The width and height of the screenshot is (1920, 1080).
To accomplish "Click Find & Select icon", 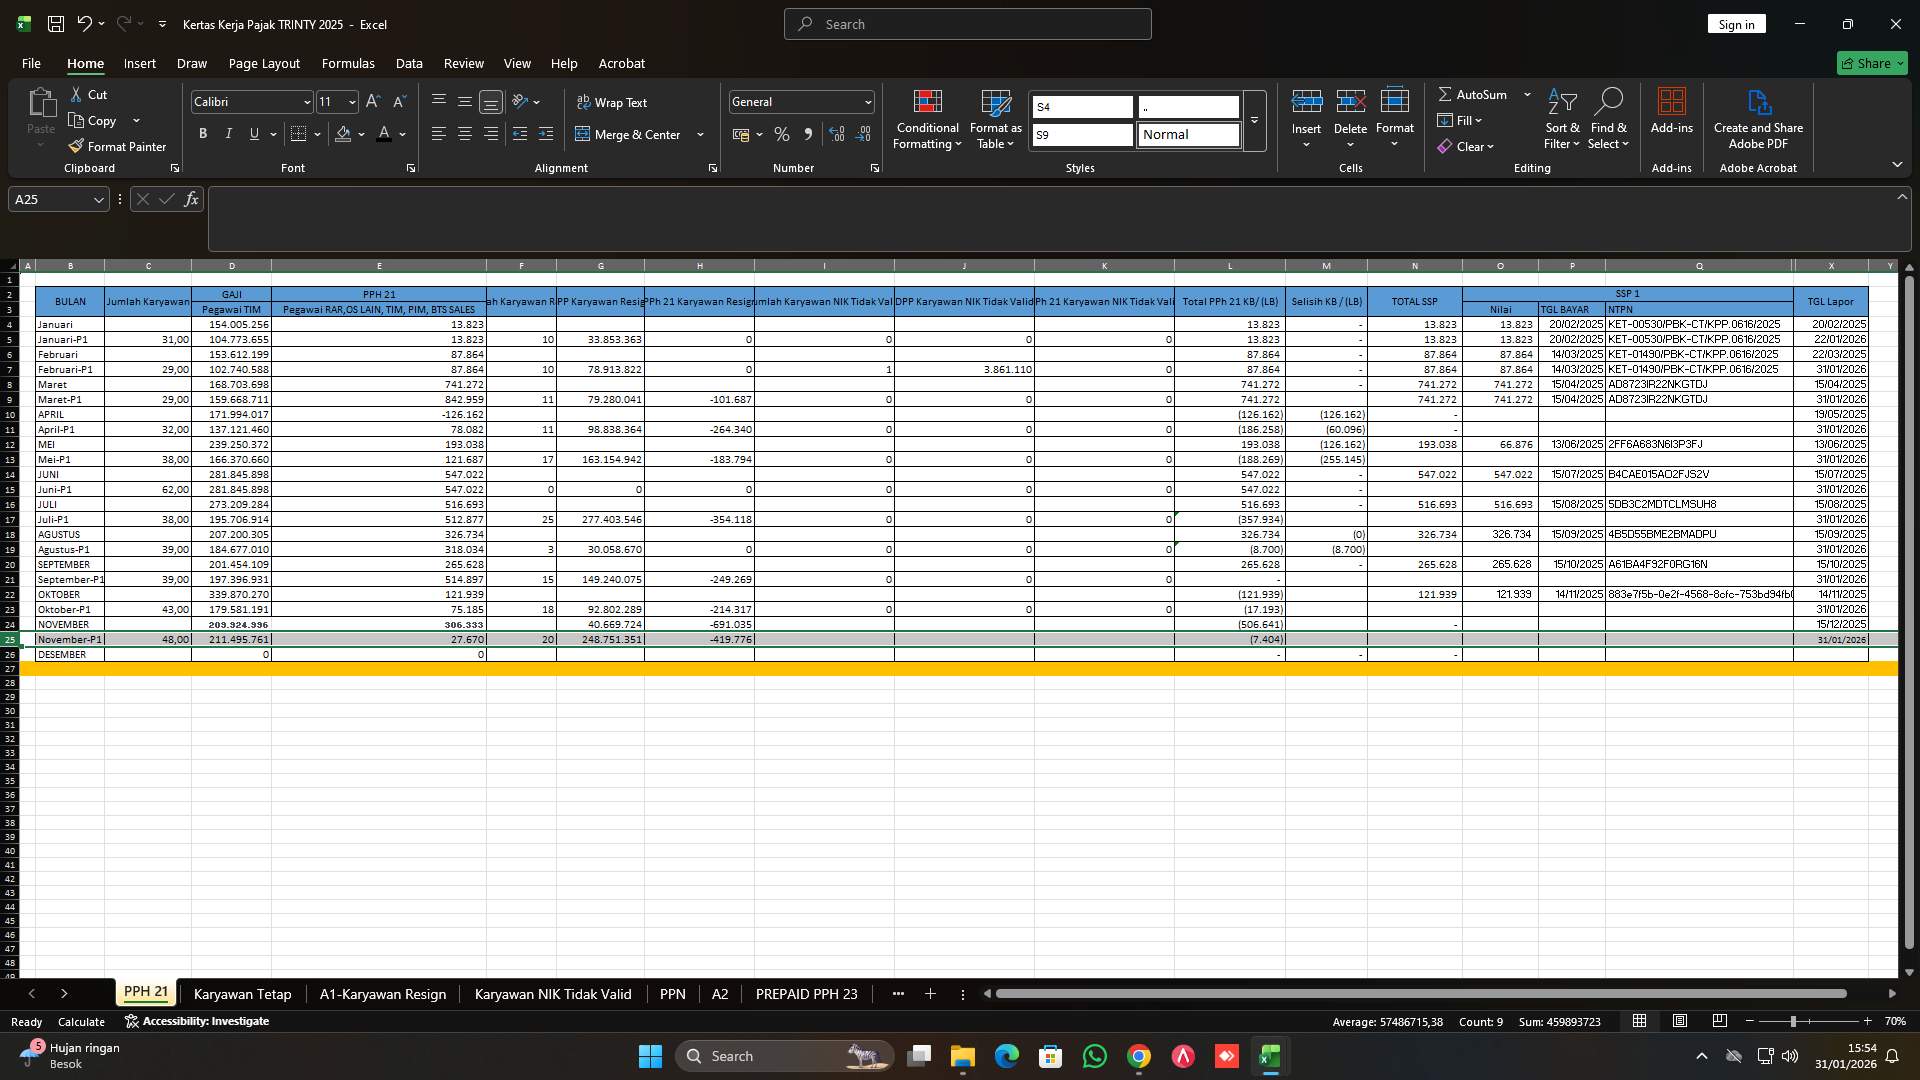I will [1608, 120].
